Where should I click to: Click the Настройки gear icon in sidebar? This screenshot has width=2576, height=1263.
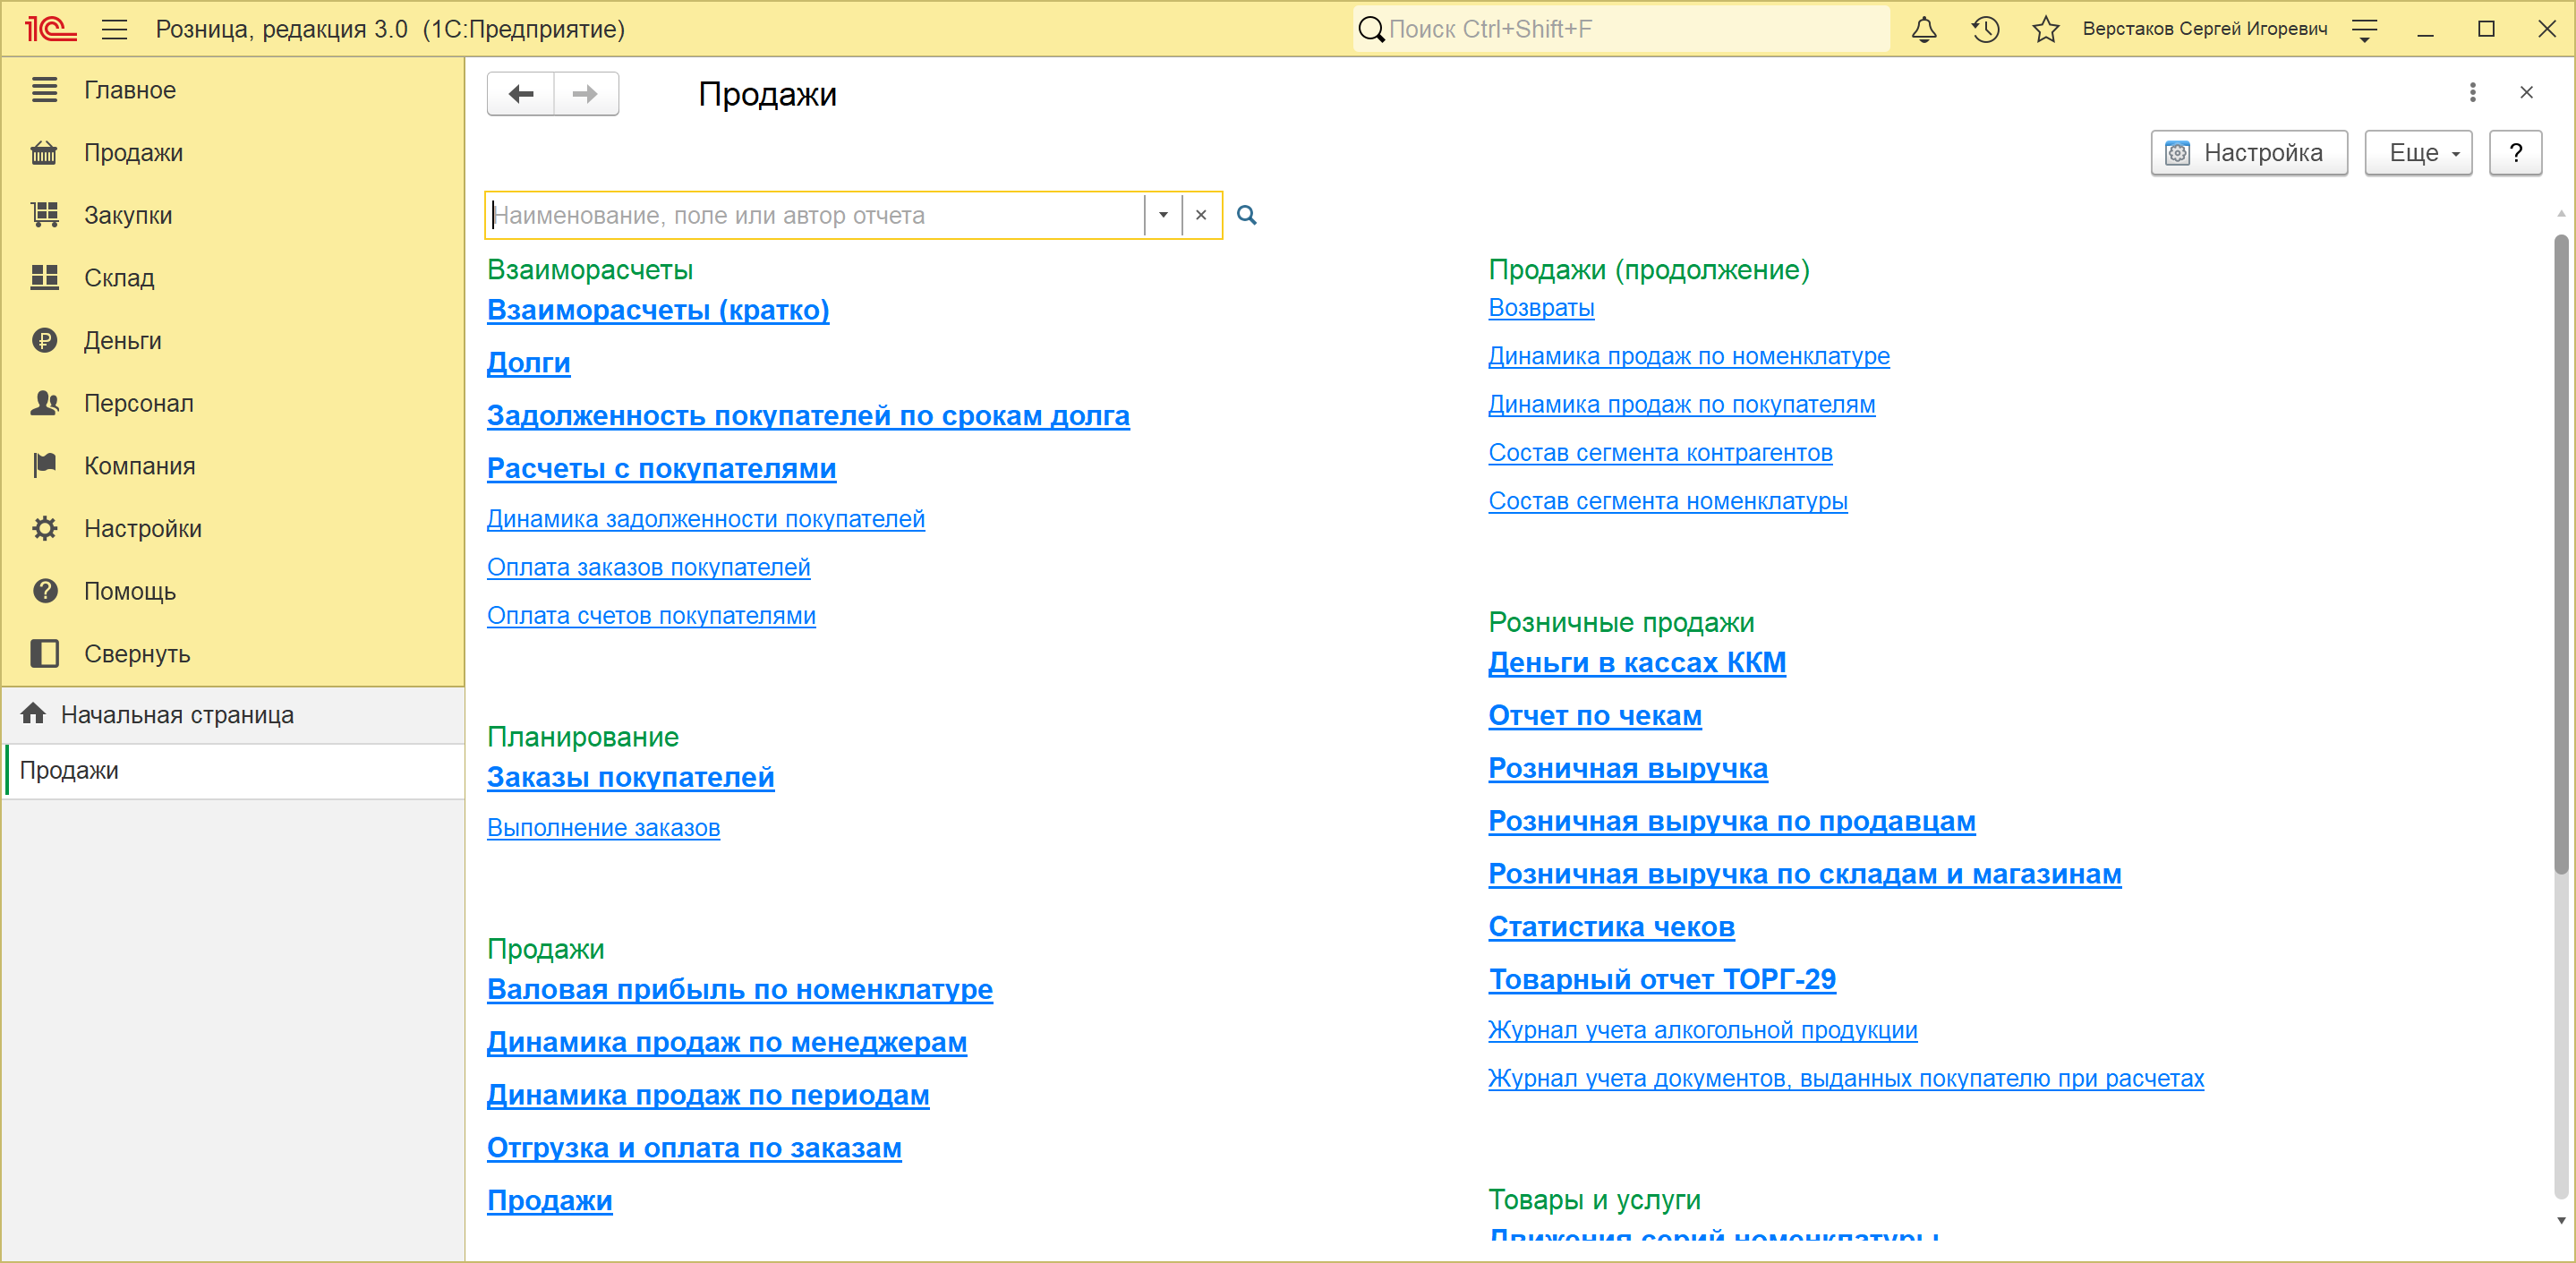[x=45, y=528]
